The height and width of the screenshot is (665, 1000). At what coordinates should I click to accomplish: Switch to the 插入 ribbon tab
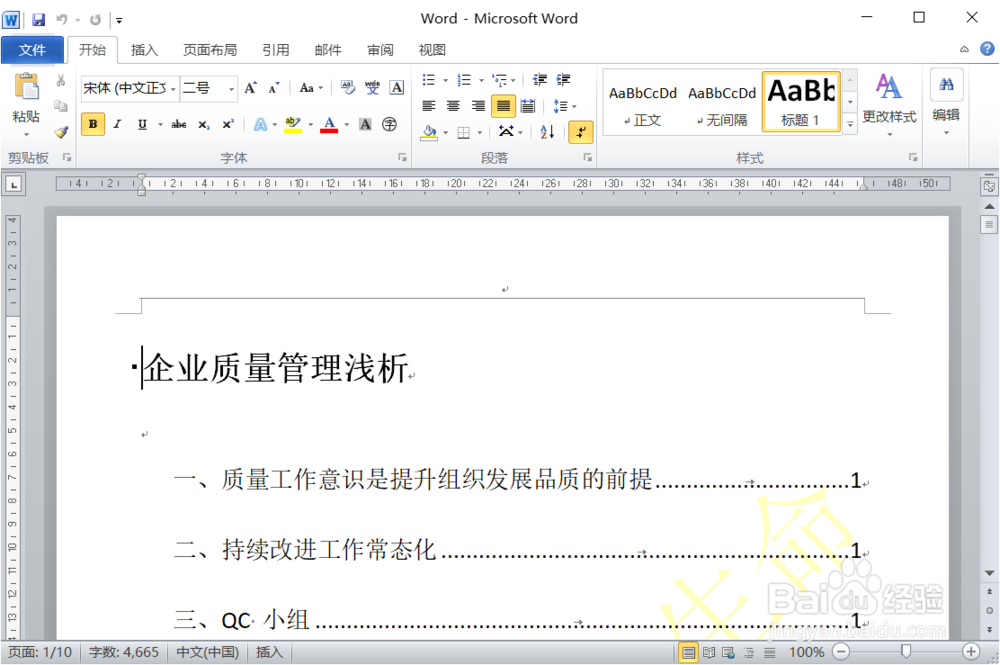tap(145, 49)
